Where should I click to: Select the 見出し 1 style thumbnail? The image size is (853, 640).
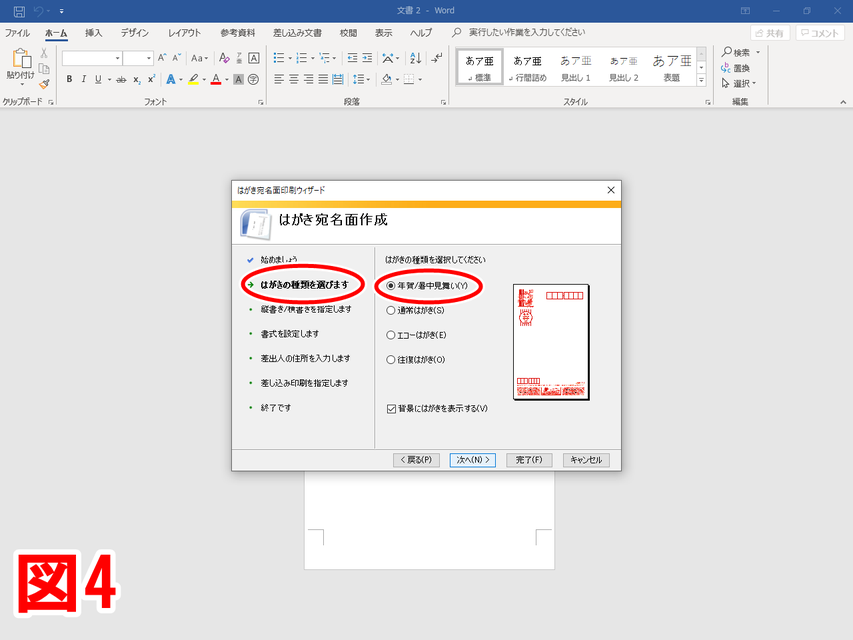click(576, 67)
